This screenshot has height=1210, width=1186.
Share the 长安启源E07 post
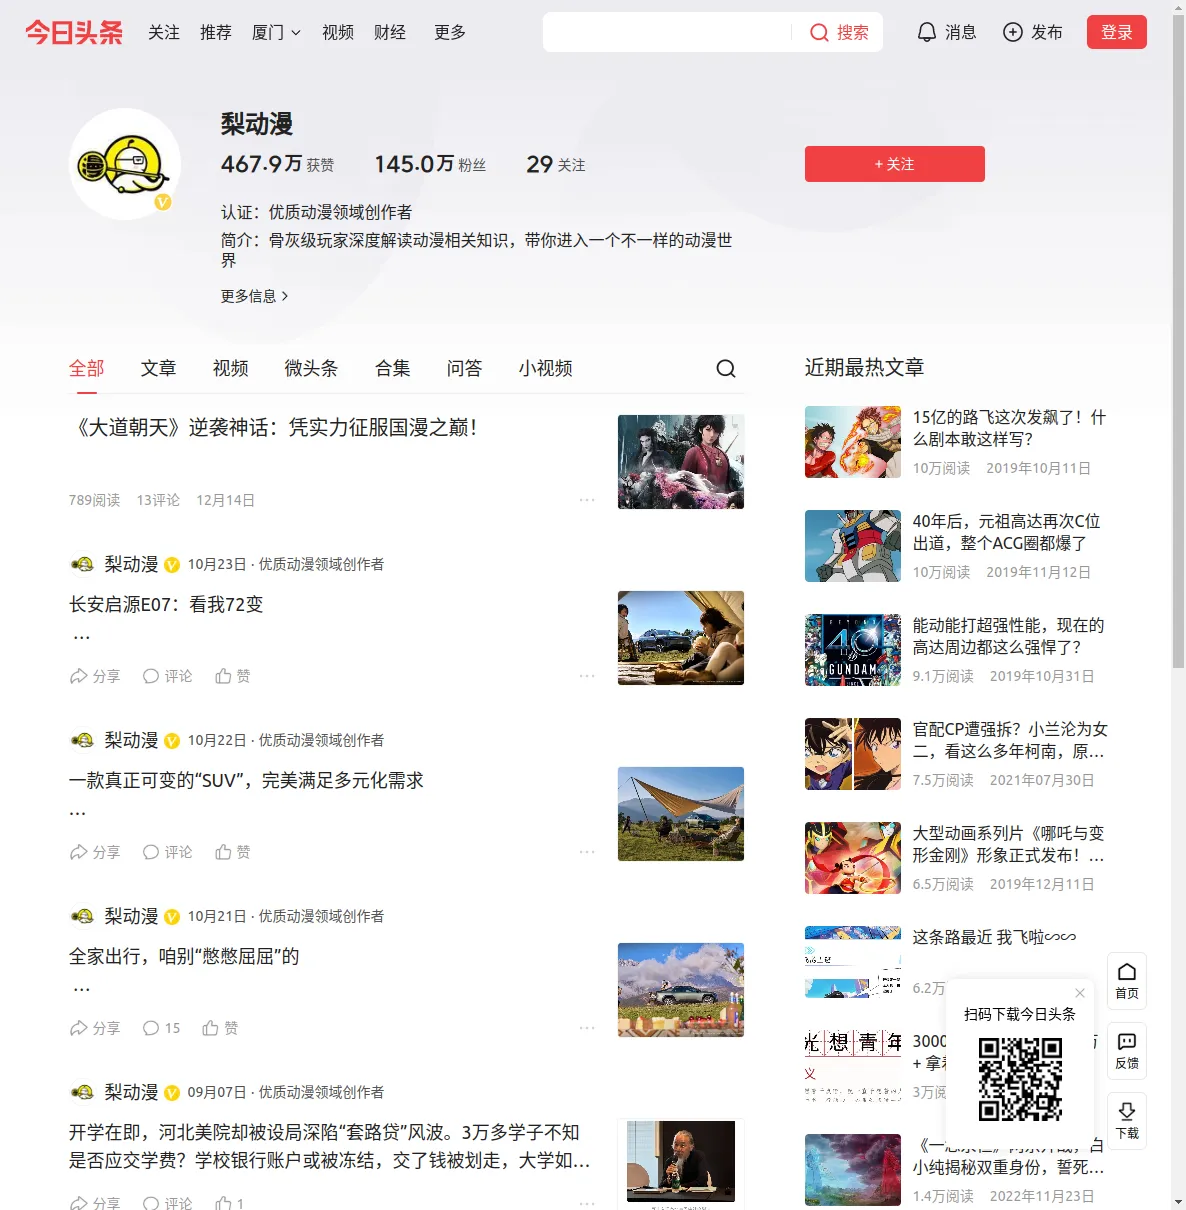coord(94,676)
